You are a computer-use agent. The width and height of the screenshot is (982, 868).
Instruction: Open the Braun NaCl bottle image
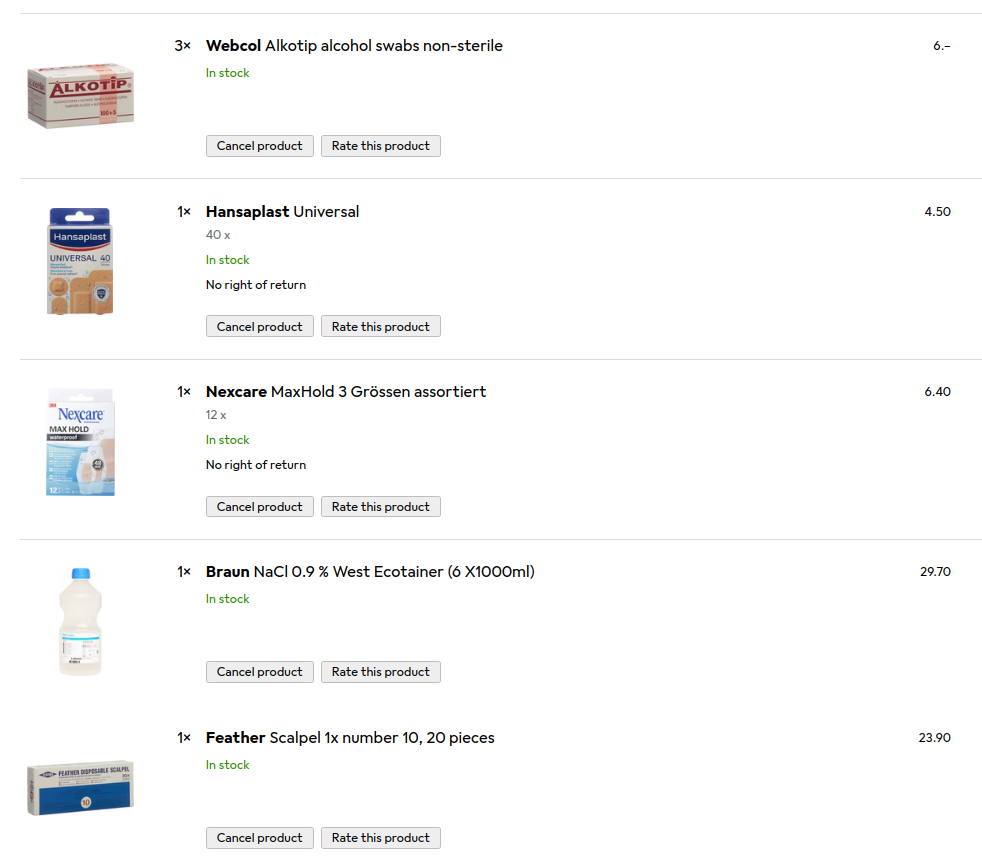click(x=80, y=621)
